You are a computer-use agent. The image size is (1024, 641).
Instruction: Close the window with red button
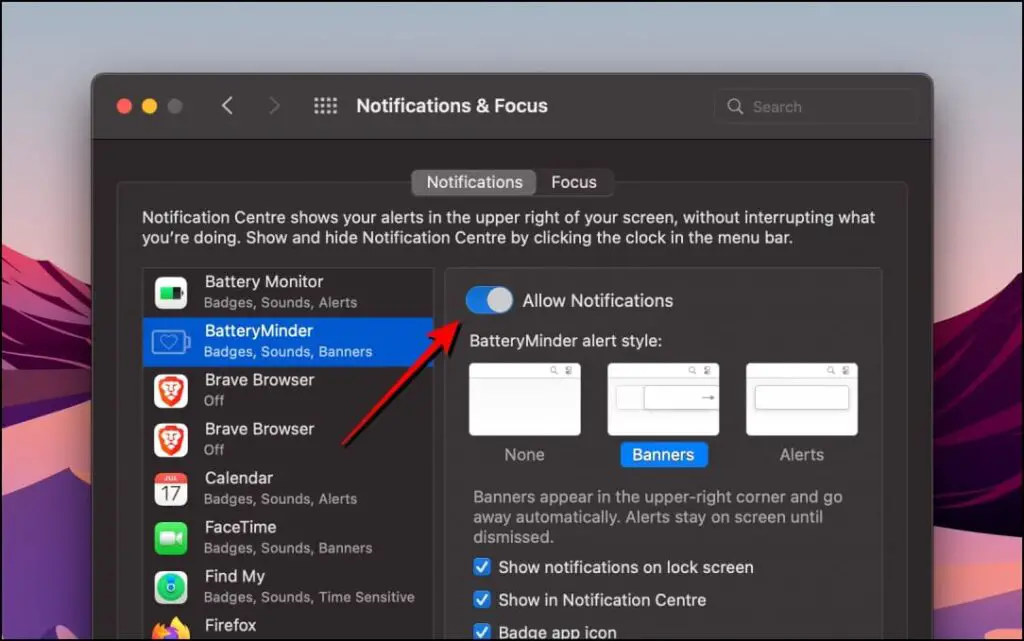click(x=124, y=106)
